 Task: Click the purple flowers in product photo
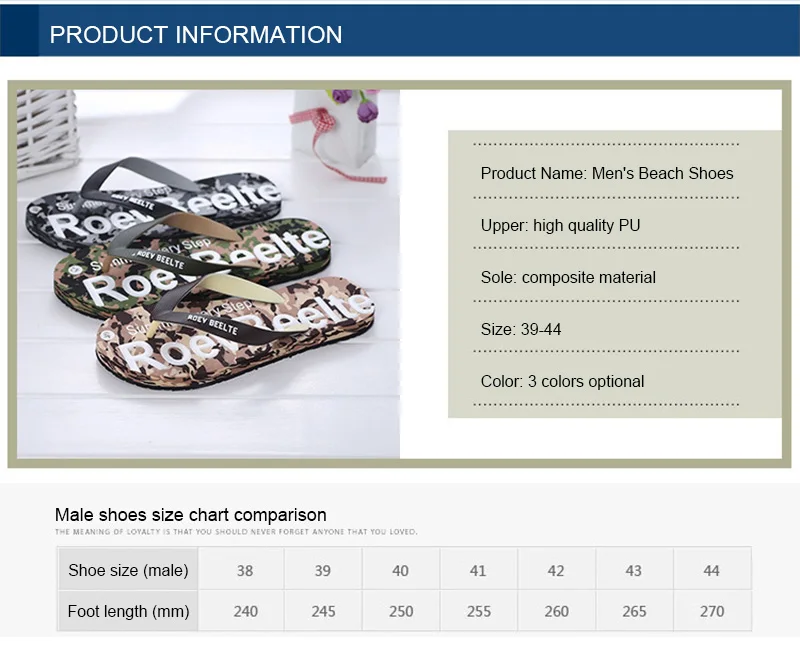coord(356,105)
